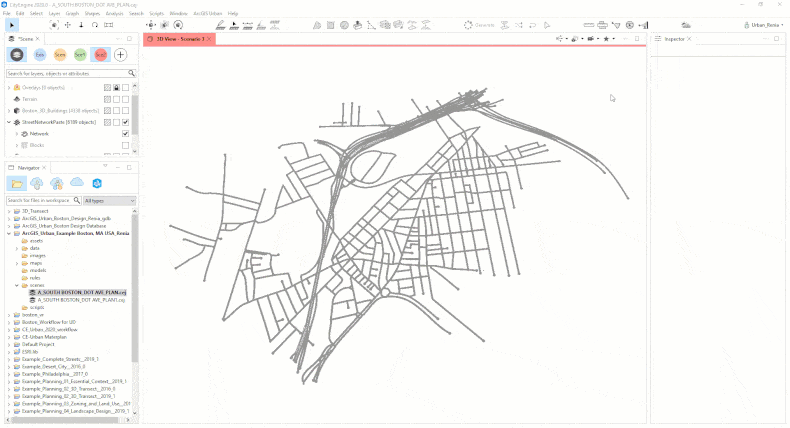Image resolution: width=790 pixels, height=428 pixels.
Task: Enable visibility checkbox of Overlays layer
Action: (125, 88)
